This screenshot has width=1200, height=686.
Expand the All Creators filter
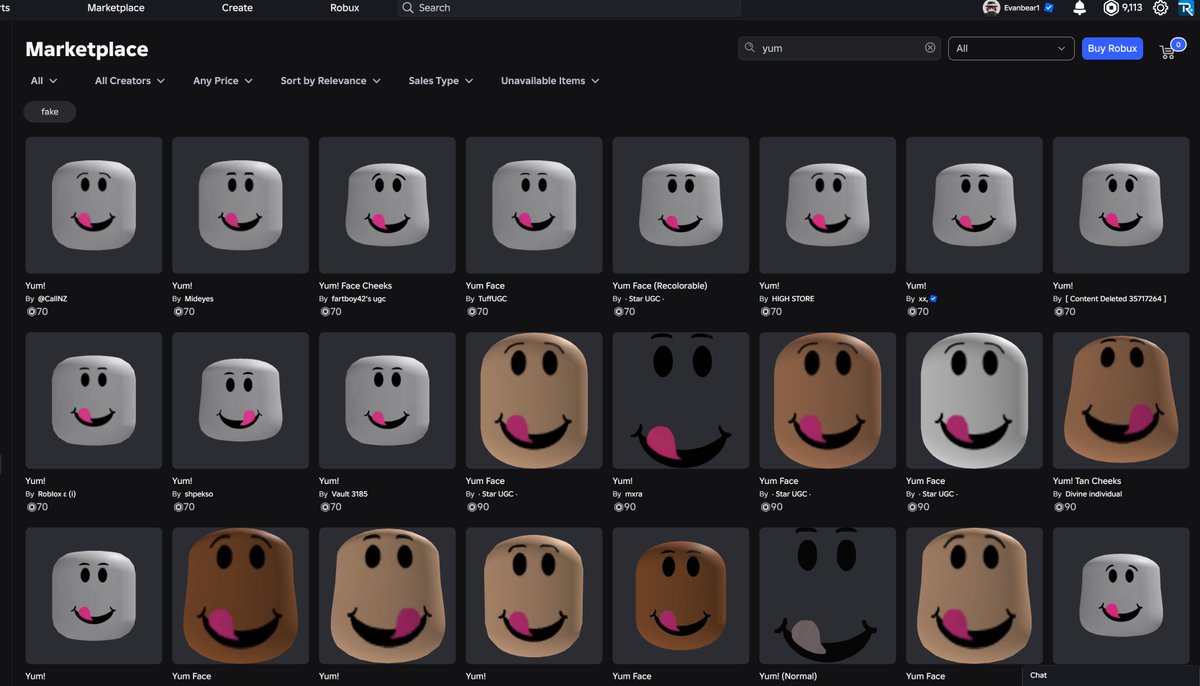click(129, 81)
